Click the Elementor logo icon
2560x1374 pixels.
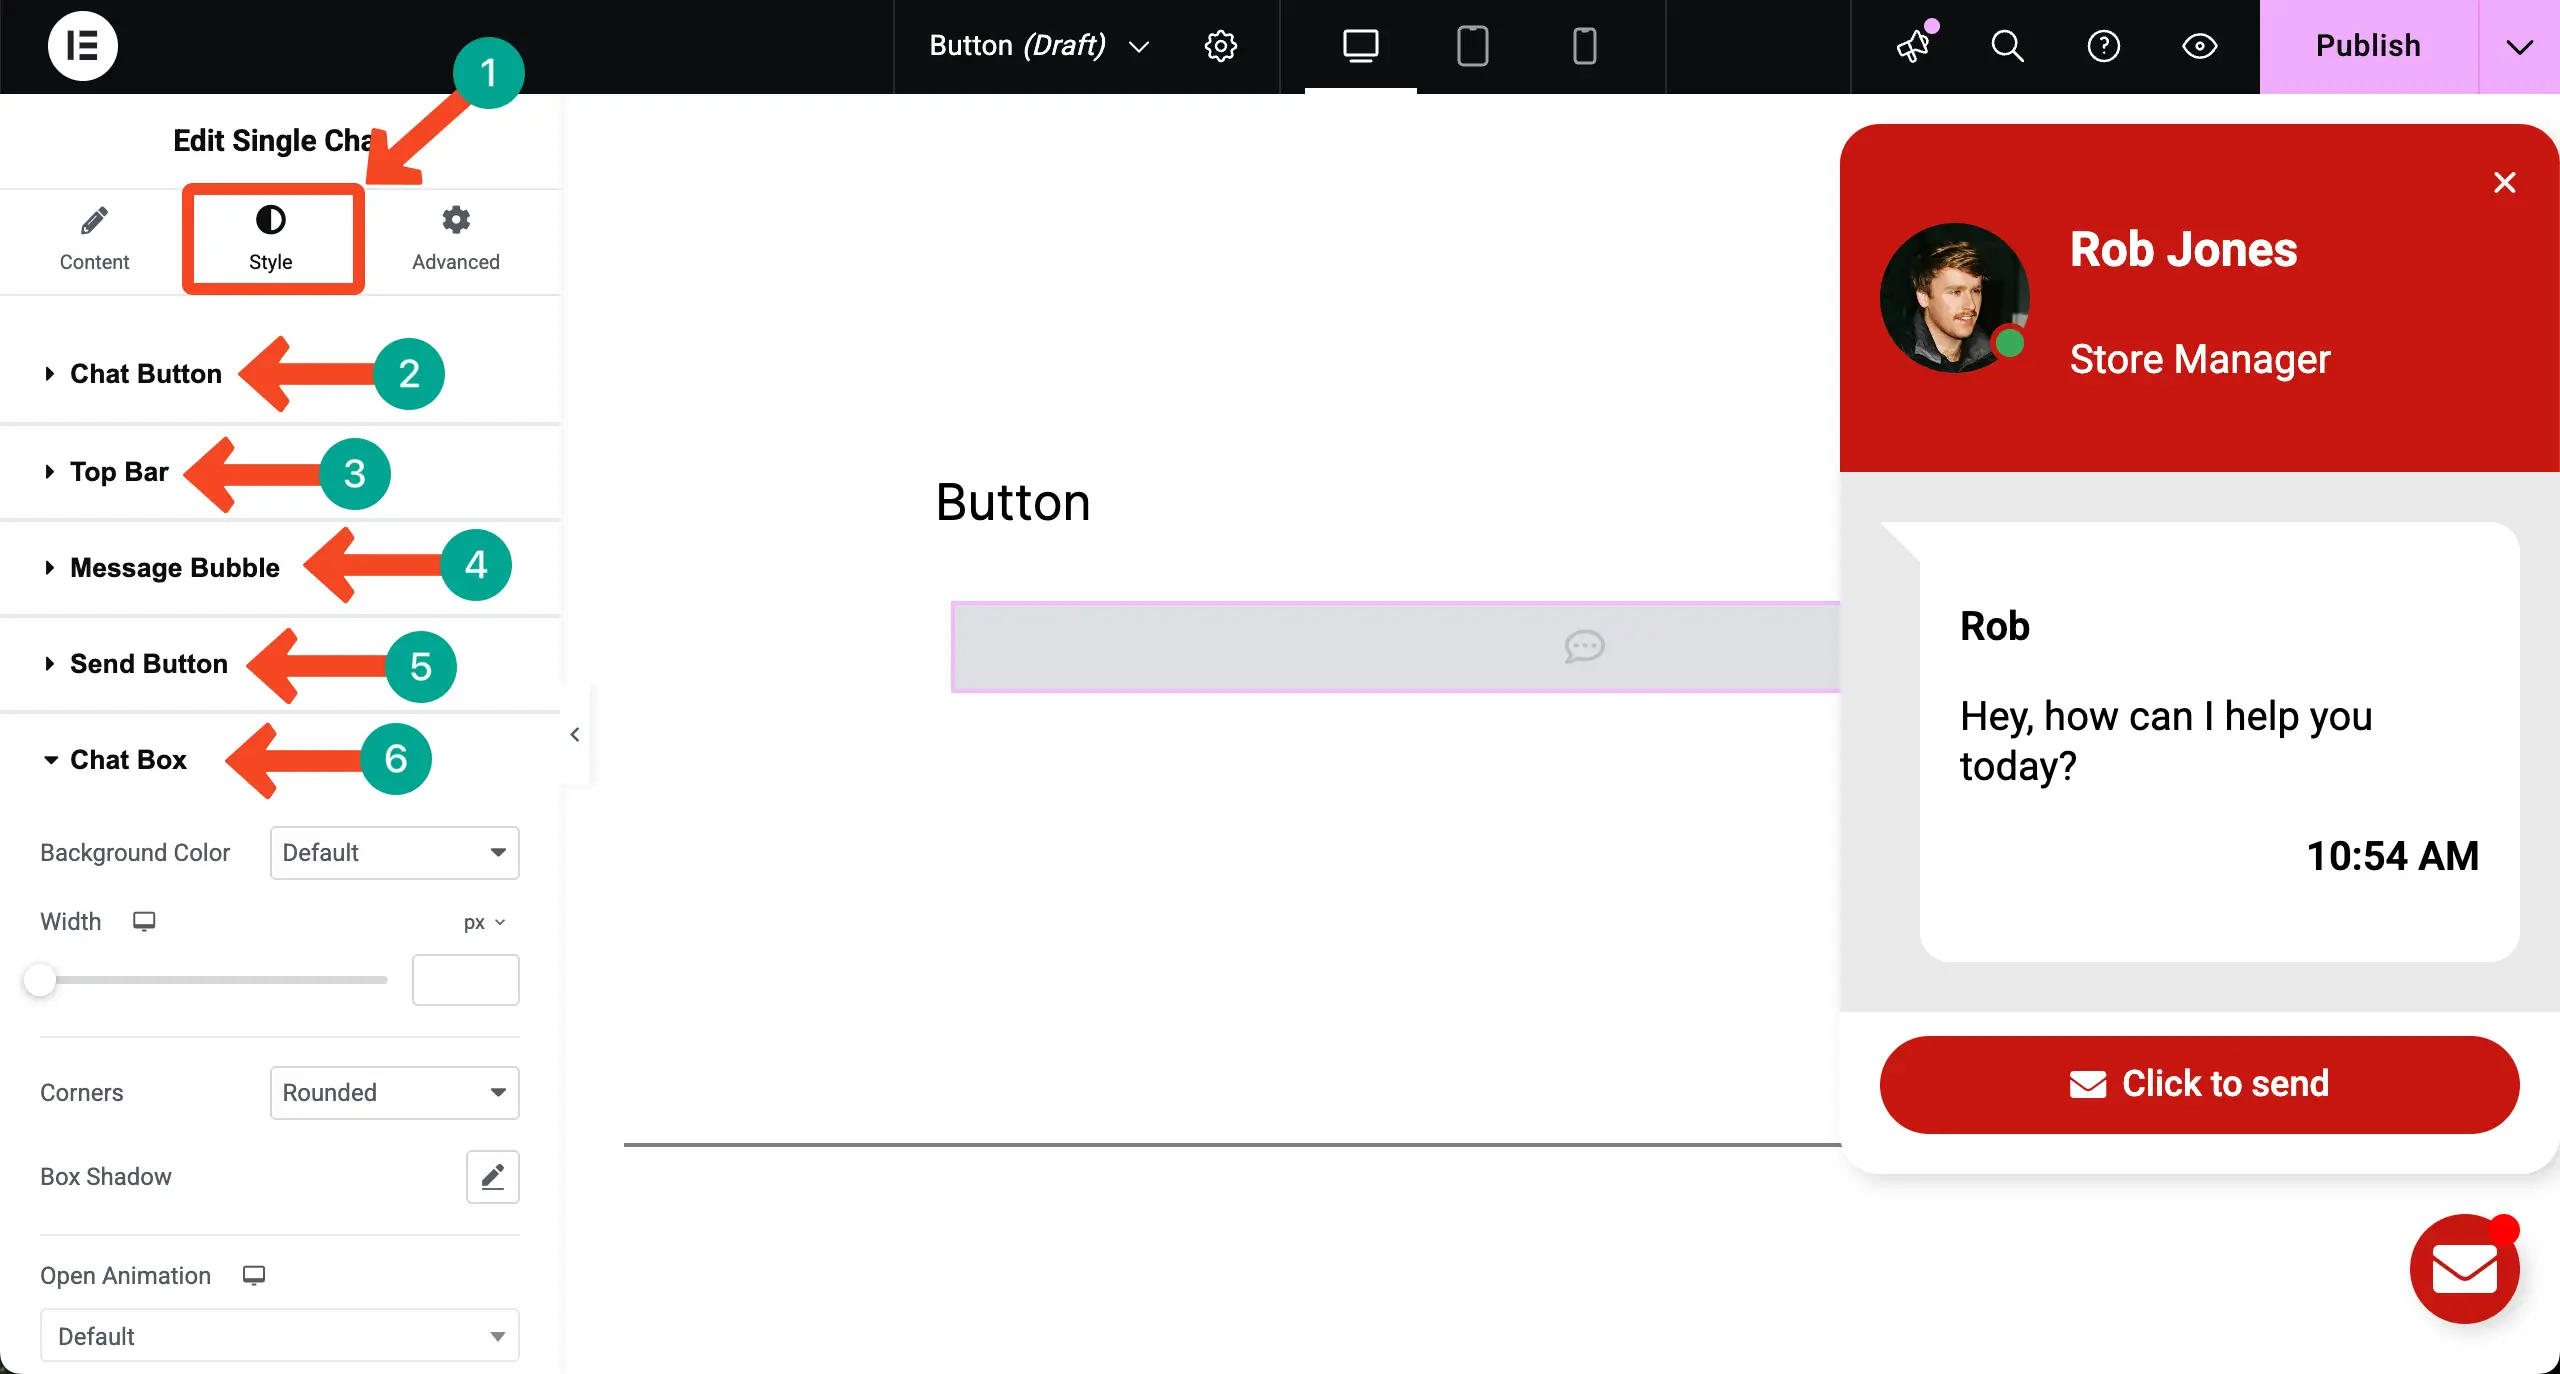pyautogui.click(x=82, y=46)
